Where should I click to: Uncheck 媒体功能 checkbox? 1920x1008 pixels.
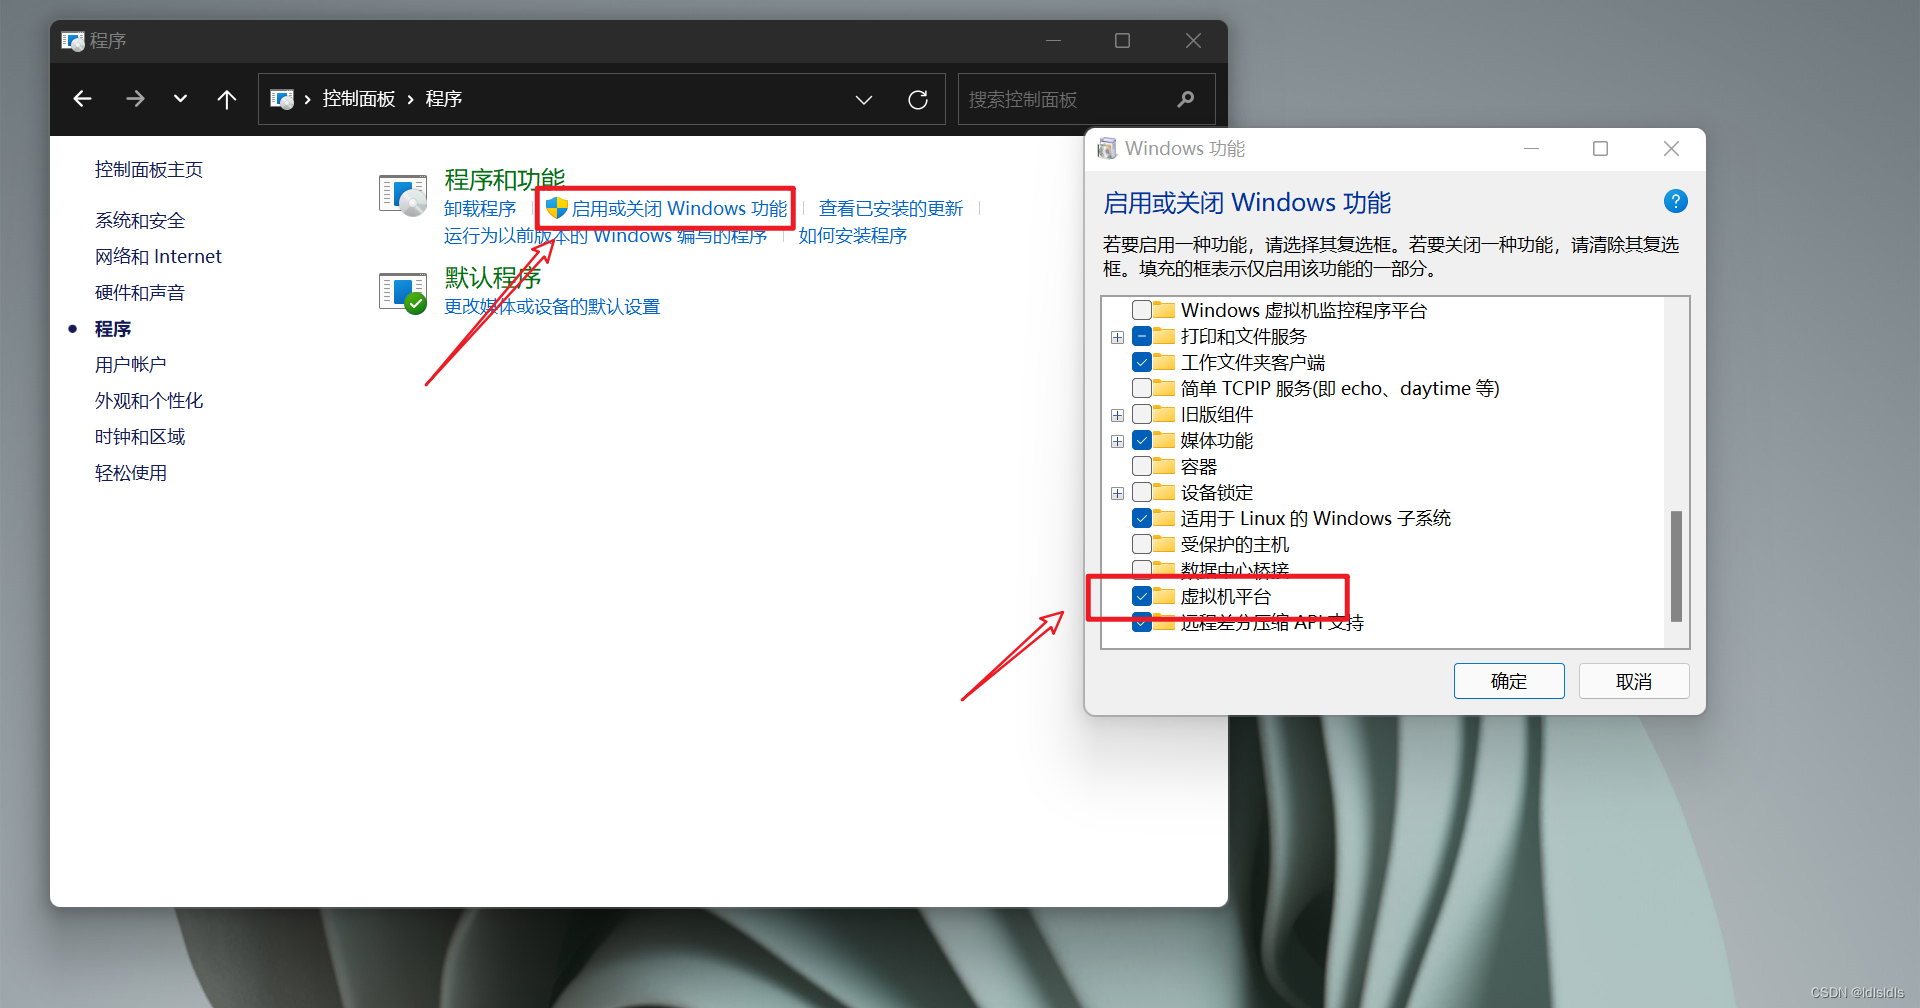click(1142, 440)
